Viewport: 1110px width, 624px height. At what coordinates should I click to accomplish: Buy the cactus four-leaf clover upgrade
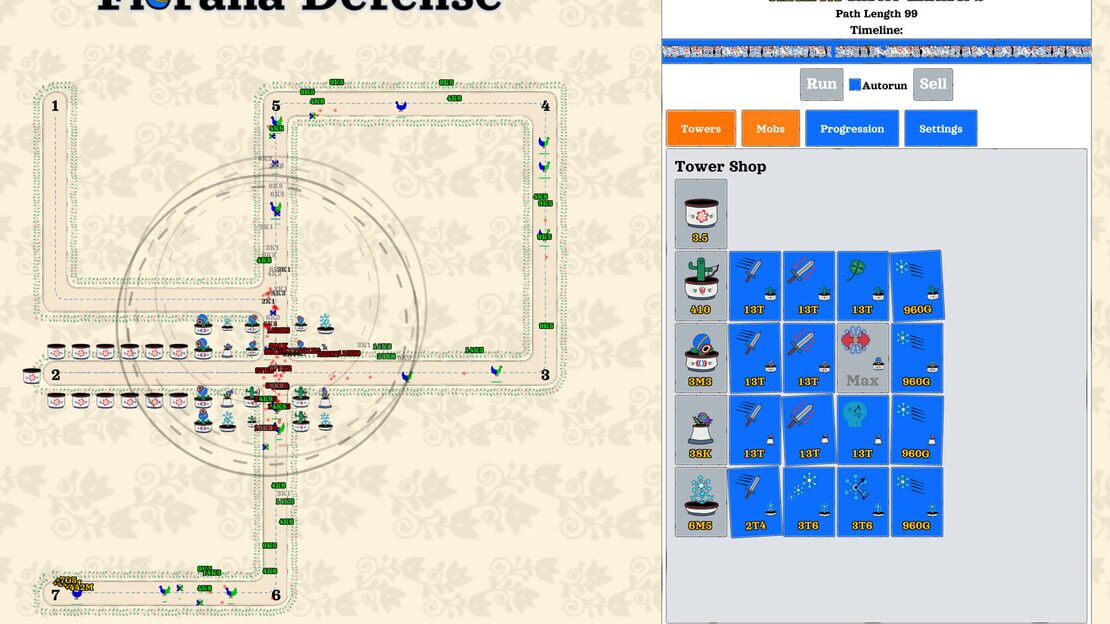pyautogui.click(x=862, y=285)
